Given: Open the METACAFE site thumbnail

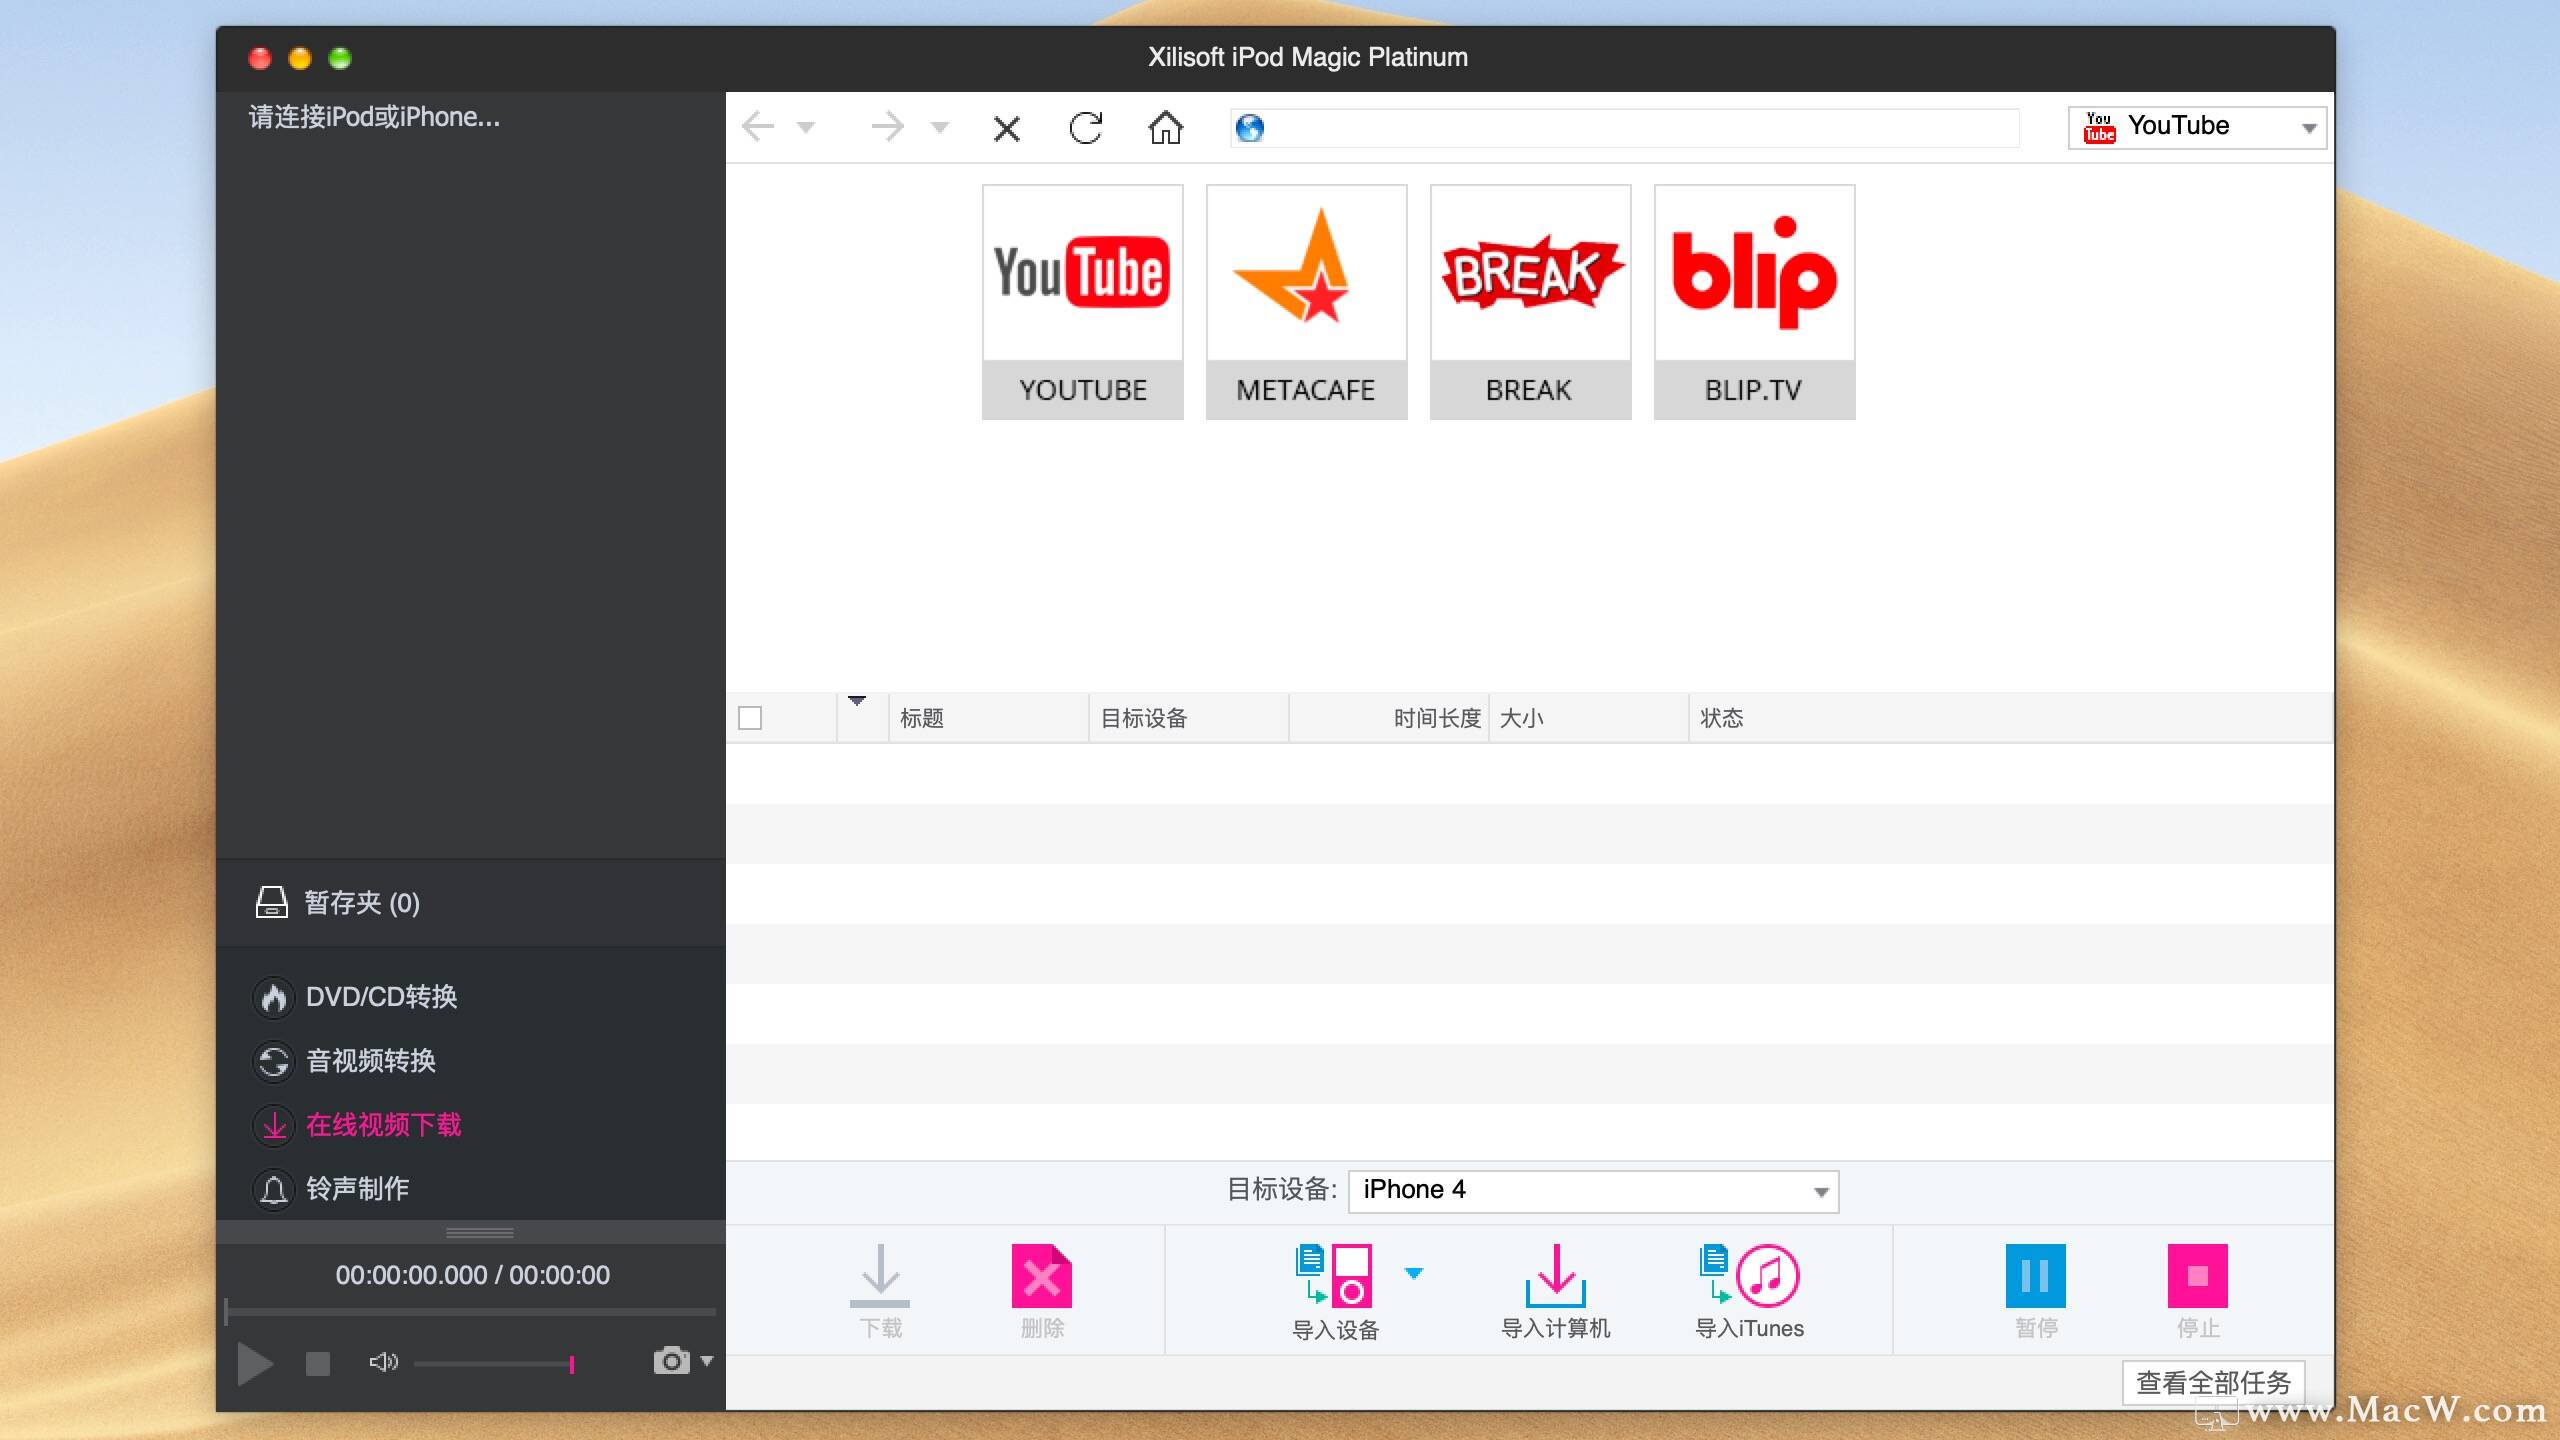Looking at the screenshot, I should (x=1307, y=302).
